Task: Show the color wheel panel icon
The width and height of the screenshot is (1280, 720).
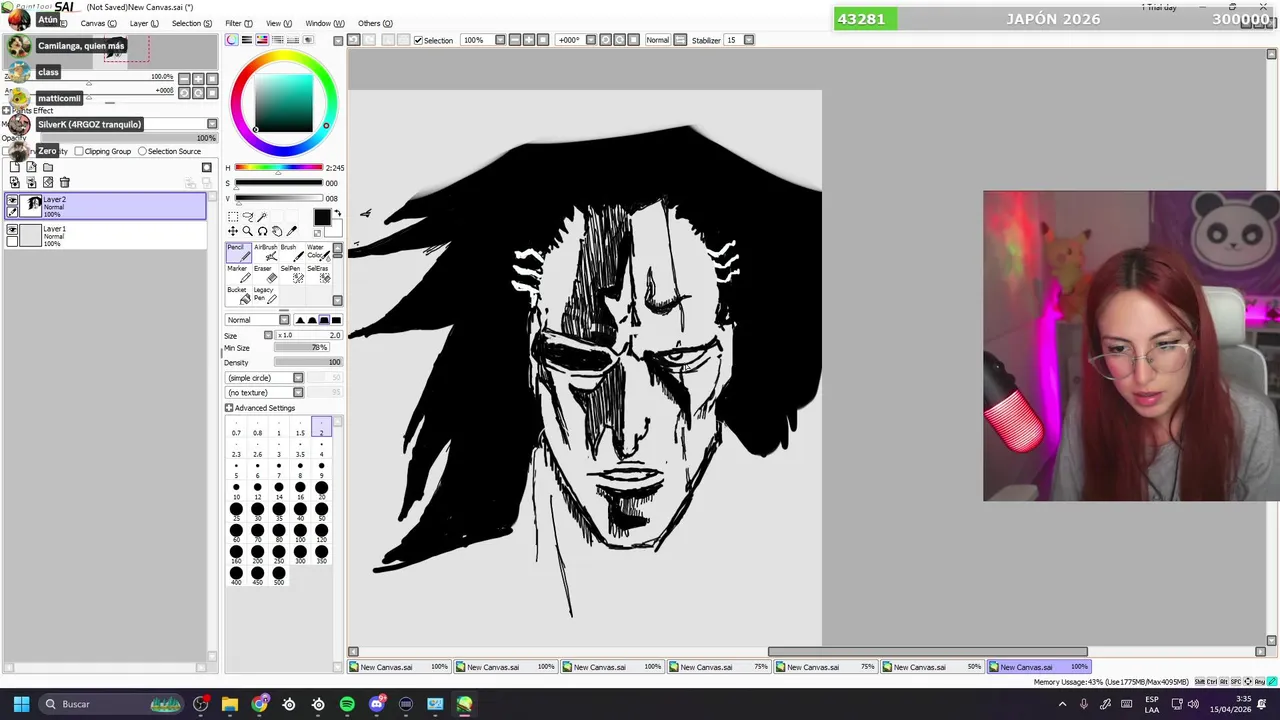Action: click(x=232, y=40)
